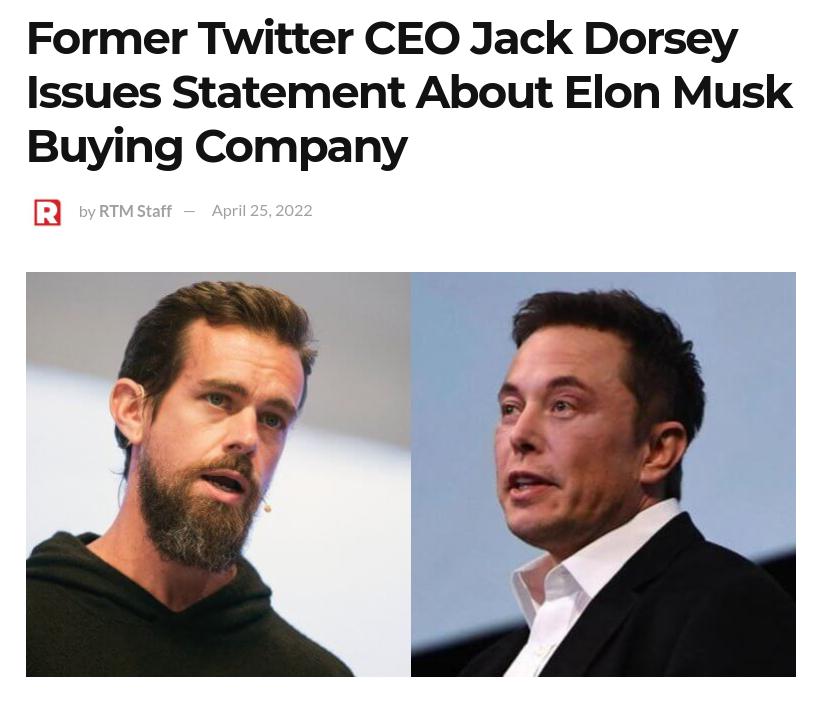819x701 pixels.
Task: Click the word Former starting the headline
Action: click(107, 38)
